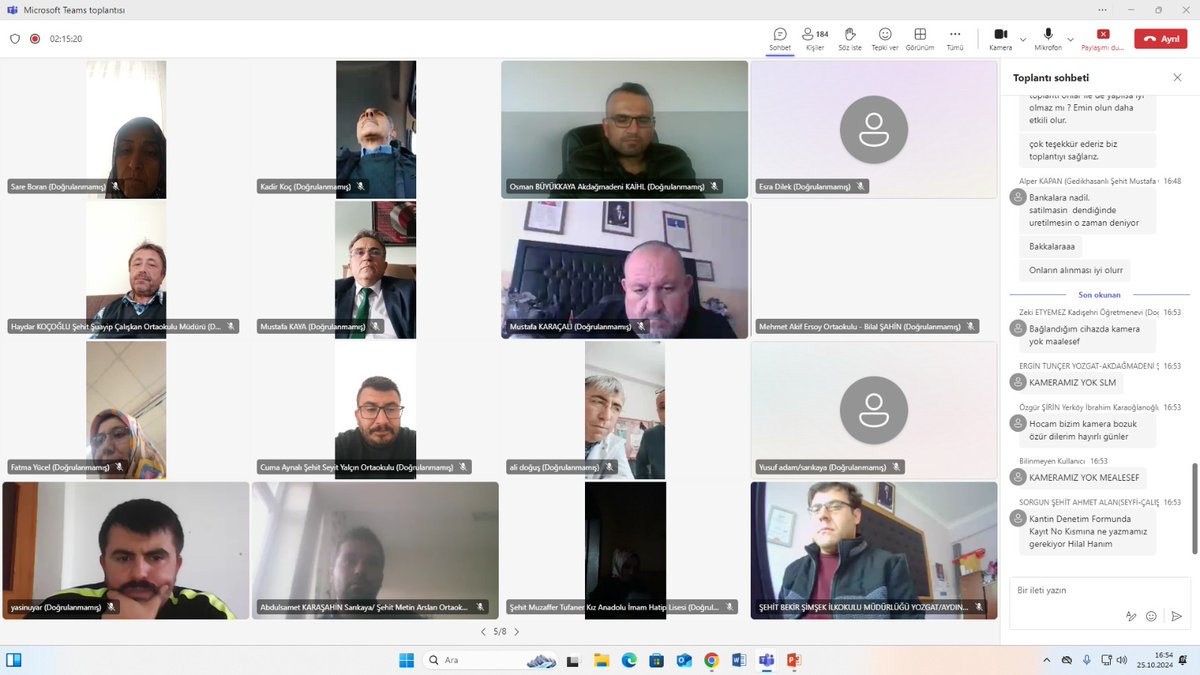Expand the Mikrofon options arrow
This screenshot has height=675, width=1200.
(x=1071, y=39)
